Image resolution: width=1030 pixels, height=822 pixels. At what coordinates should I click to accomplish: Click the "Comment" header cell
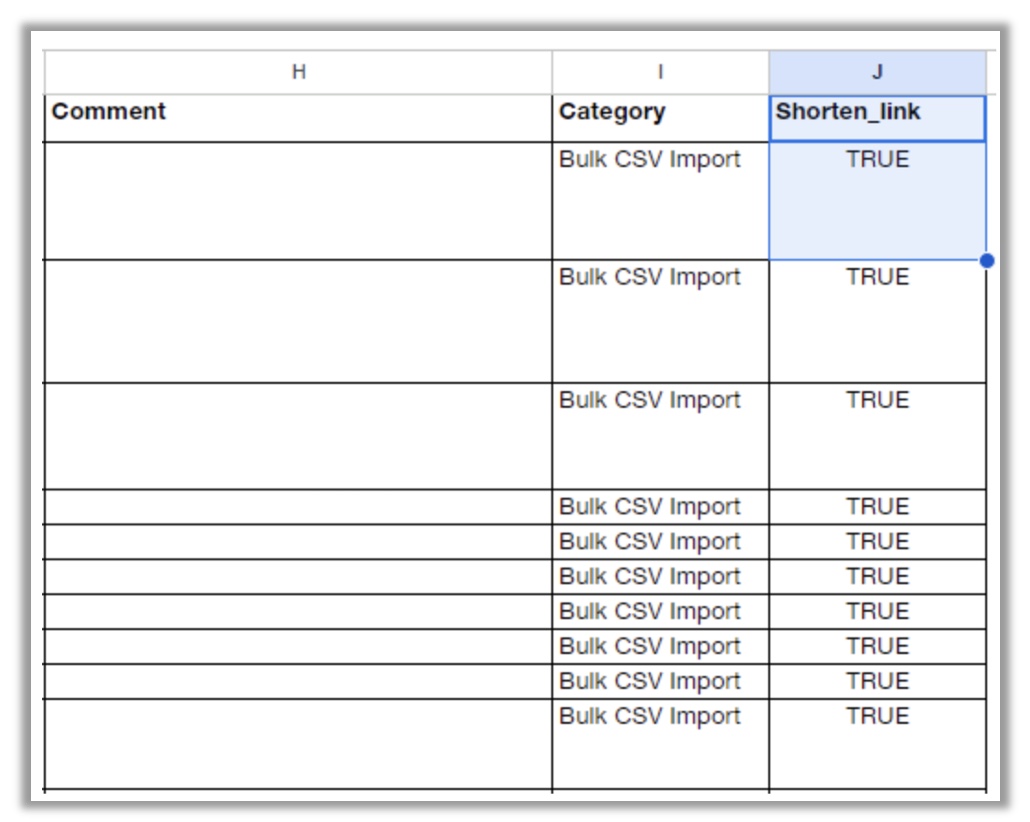(298, 117)
